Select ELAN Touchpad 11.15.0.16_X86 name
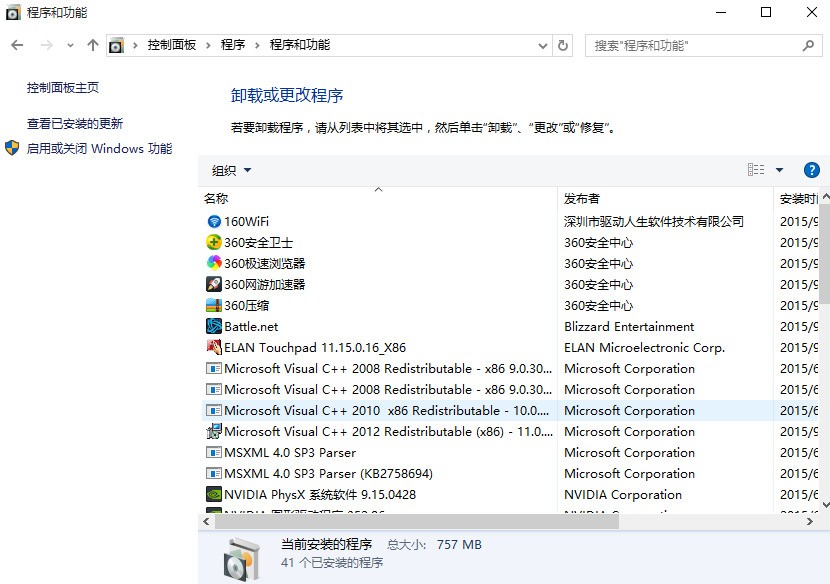The width and height of the screenshot is (830, 584). click(x=315, y=347)
